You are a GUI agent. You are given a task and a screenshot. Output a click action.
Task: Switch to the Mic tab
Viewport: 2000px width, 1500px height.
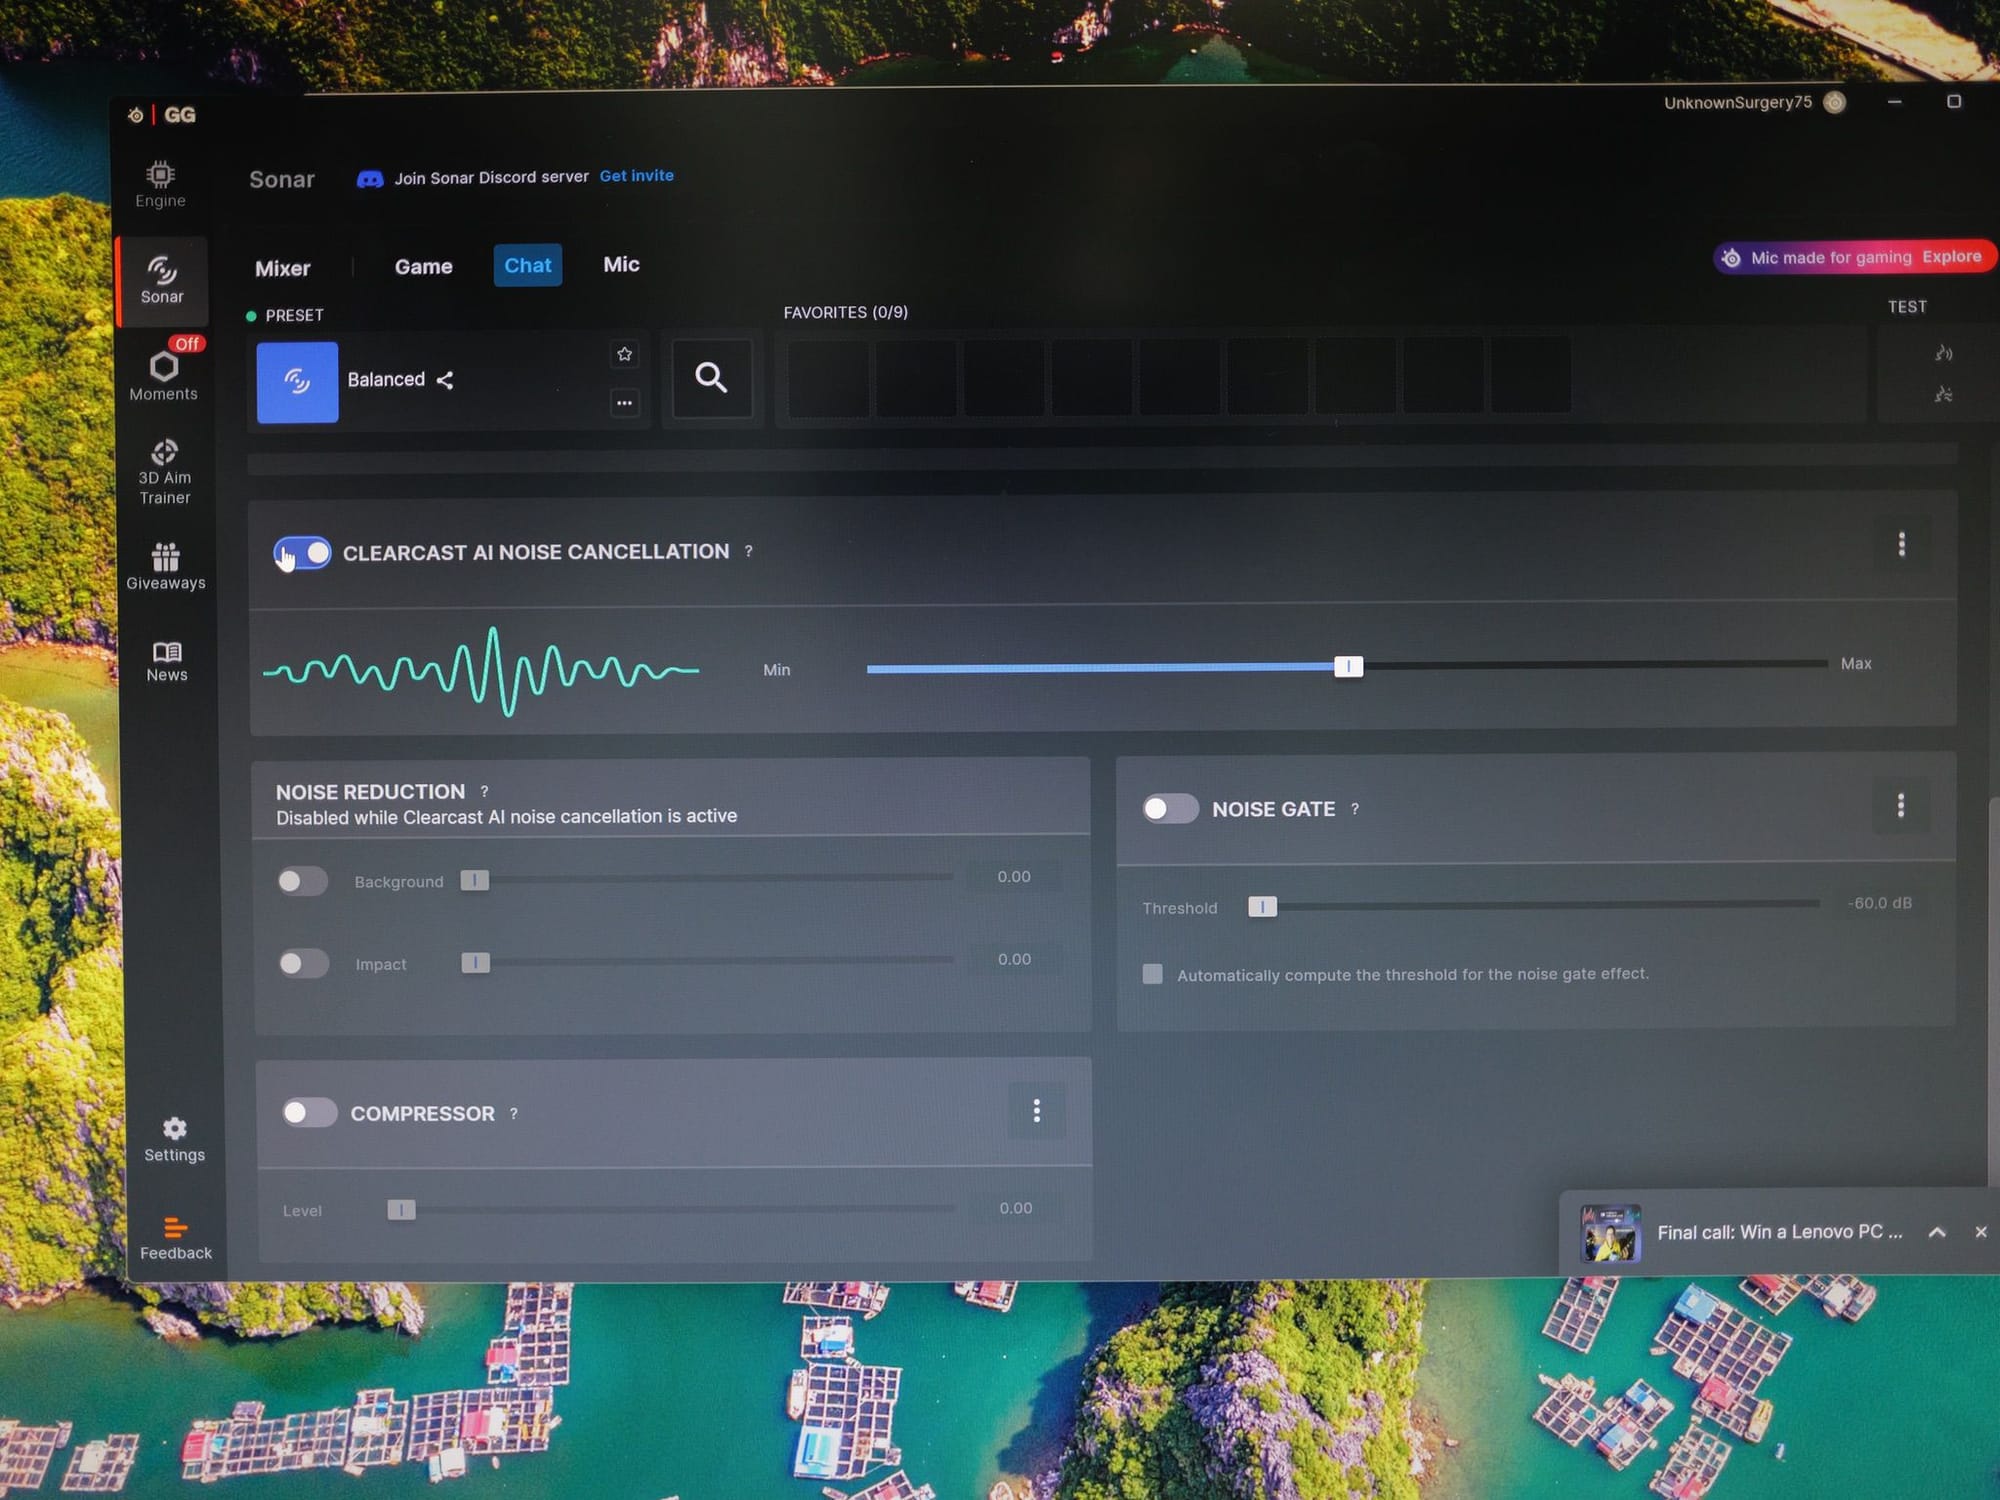tap(621, 264)
